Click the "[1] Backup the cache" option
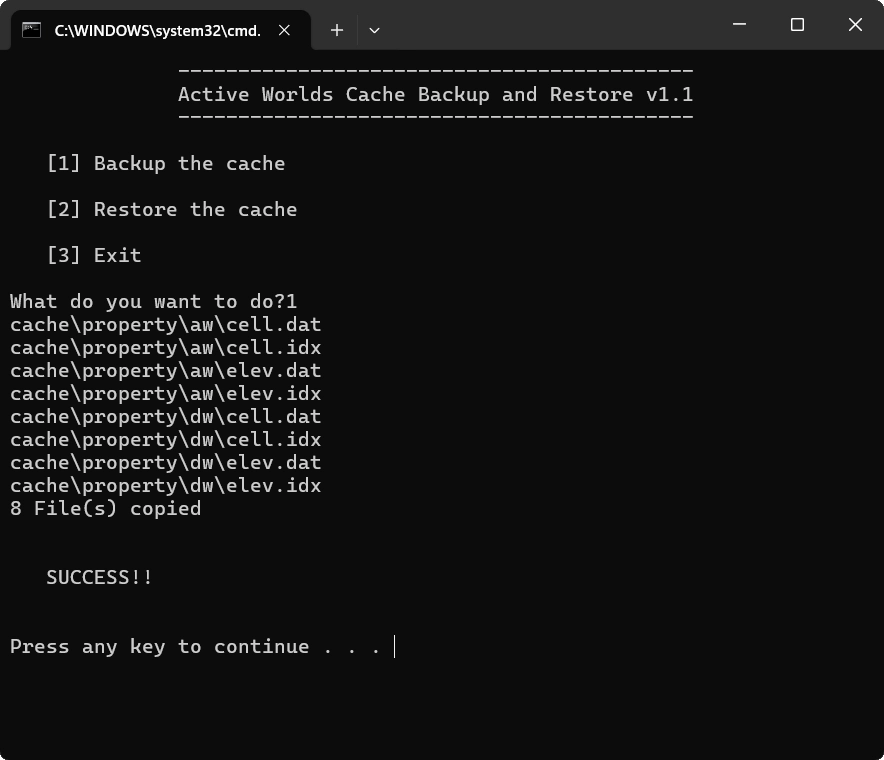The height and width of the screenshot is (760, 884). [165, 163]
